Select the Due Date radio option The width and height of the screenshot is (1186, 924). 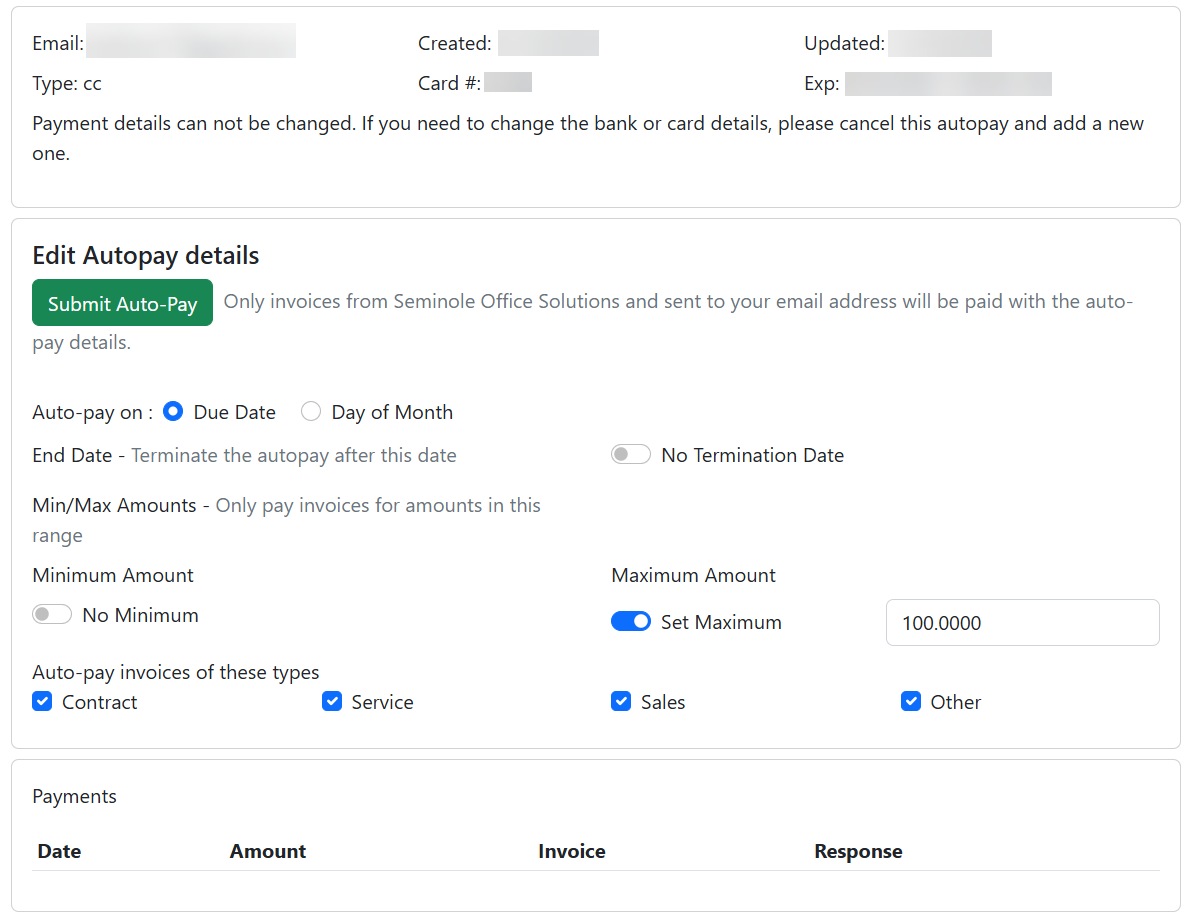[x=172, y=411]
